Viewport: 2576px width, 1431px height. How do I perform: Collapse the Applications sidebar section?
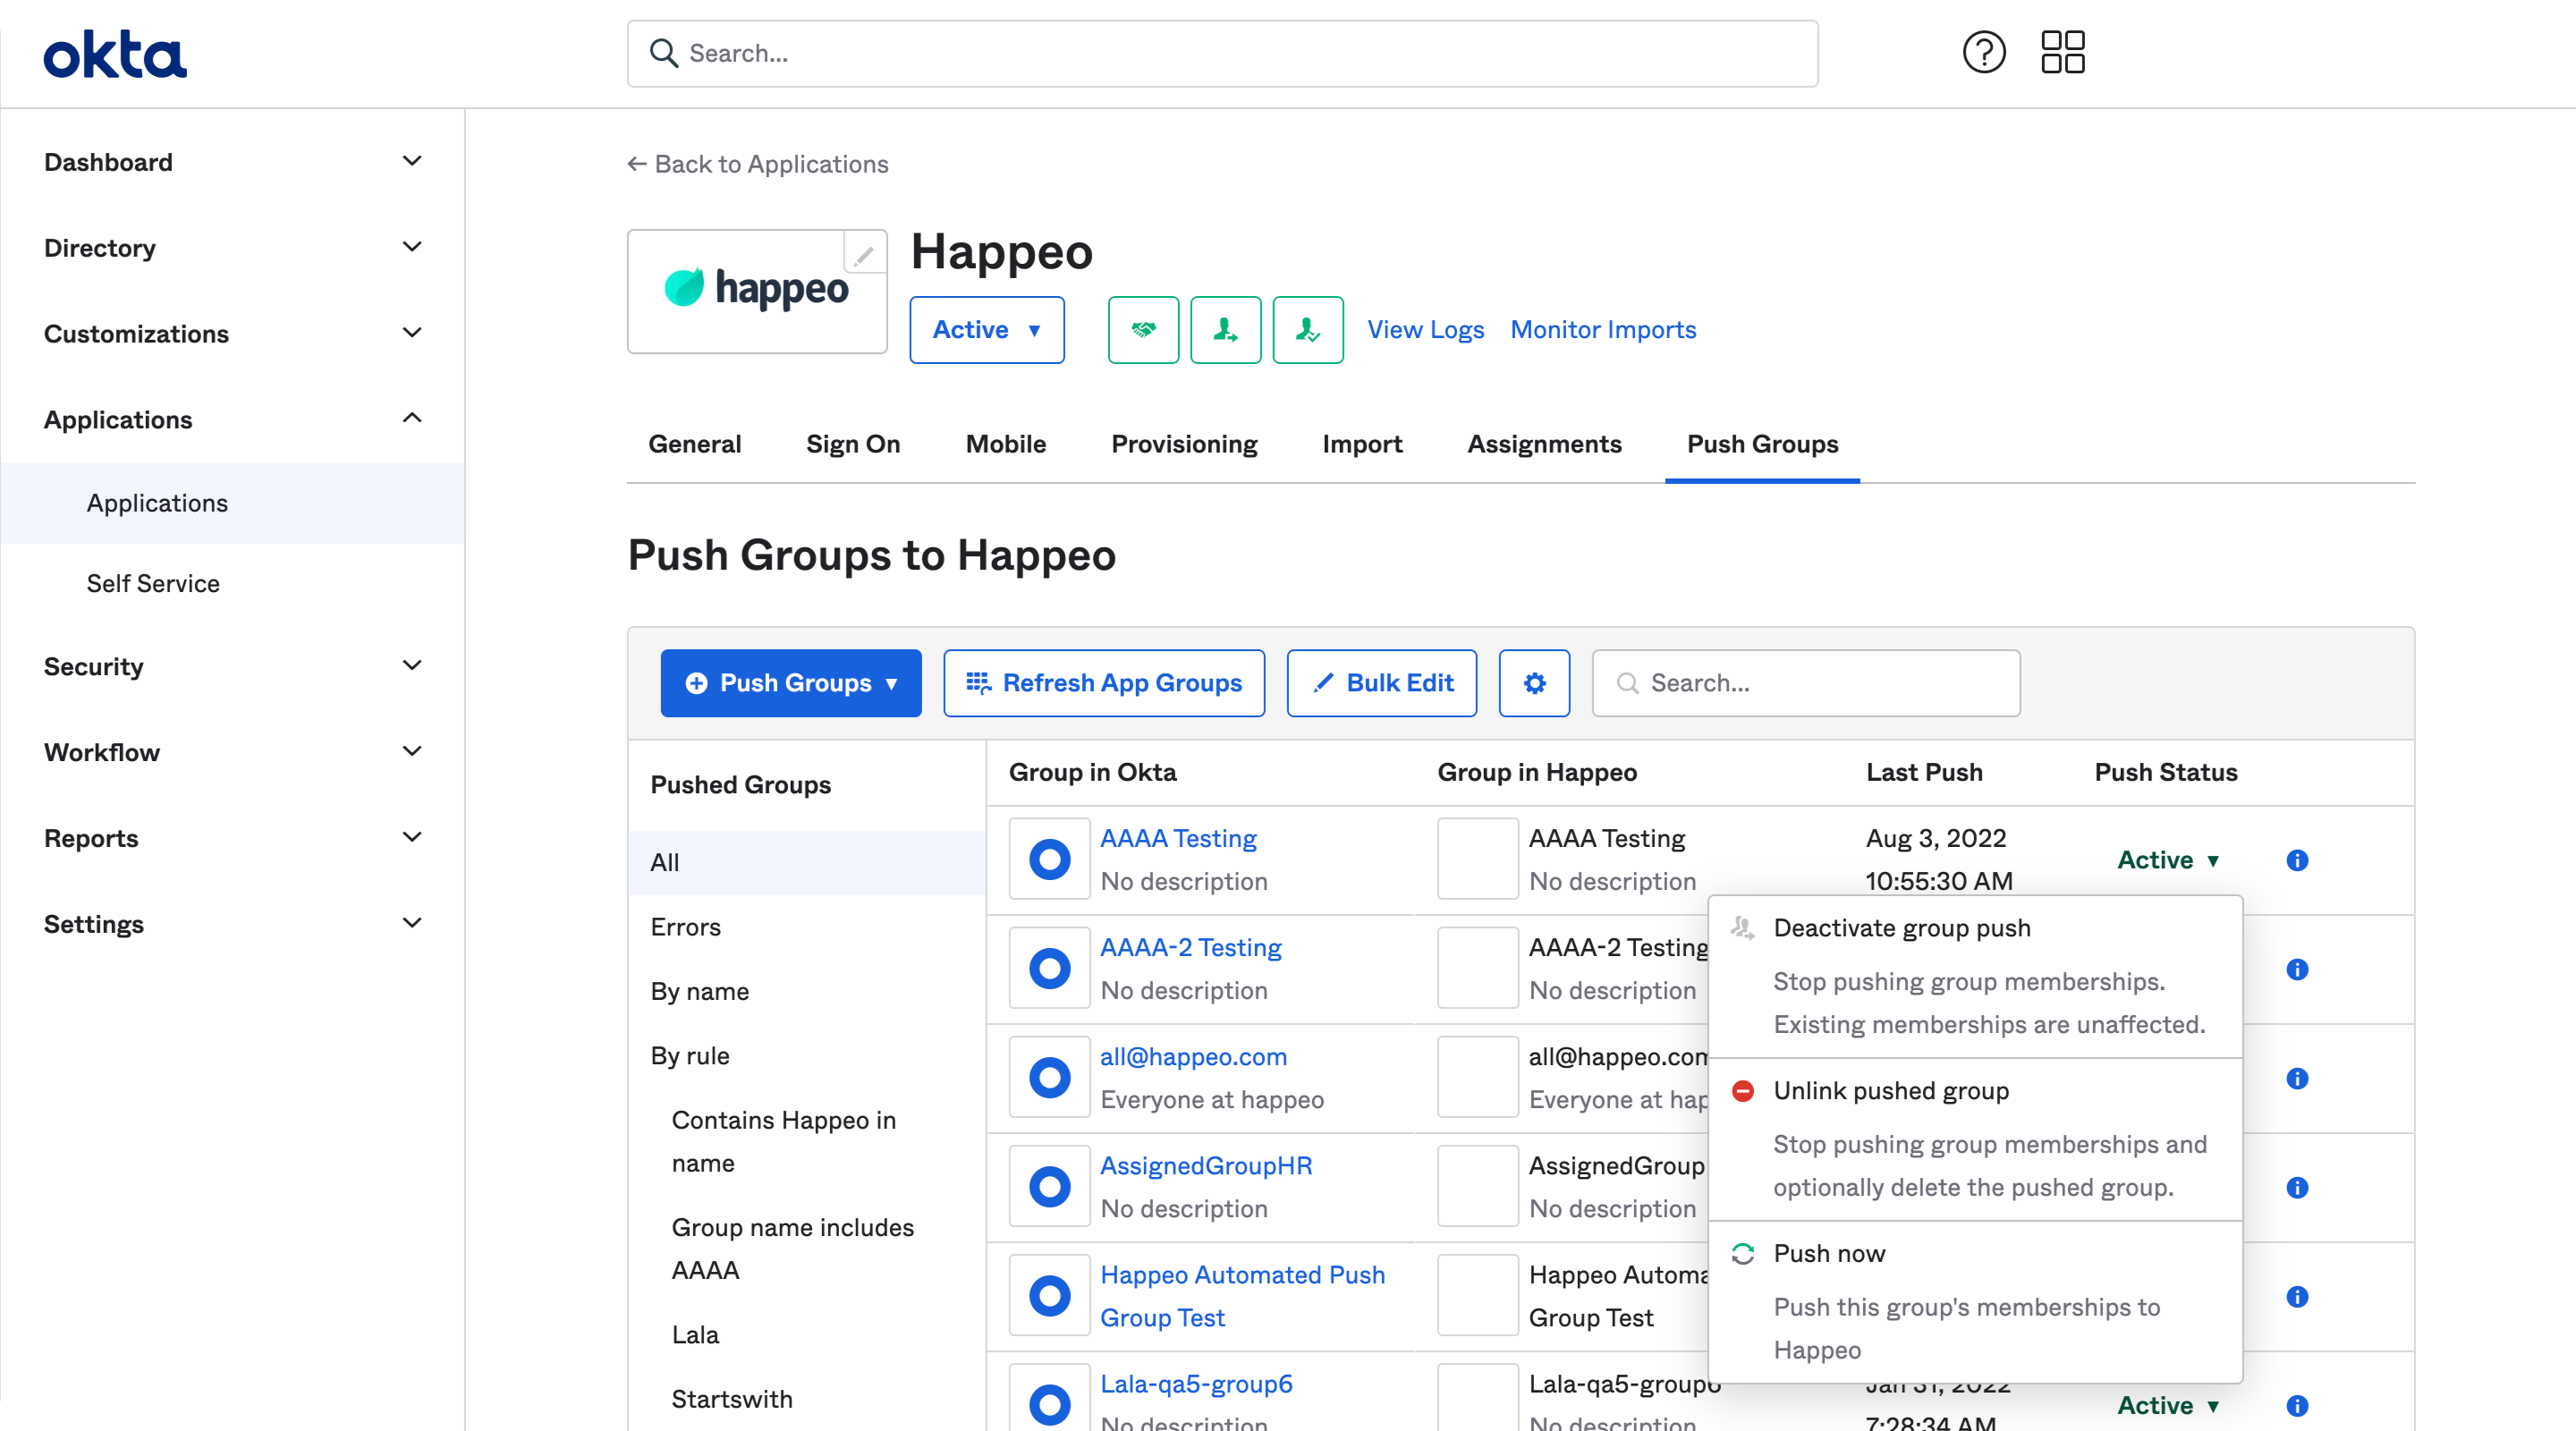click(x=232, y=420)
